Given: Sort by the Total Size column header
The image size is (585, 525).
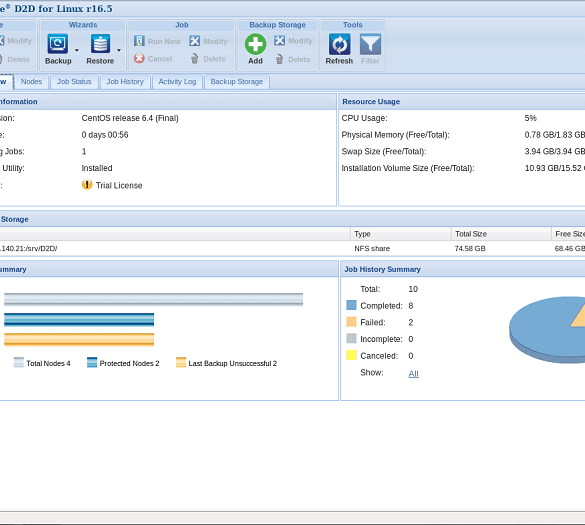Looking at the screenshot, I should (501, 234).
